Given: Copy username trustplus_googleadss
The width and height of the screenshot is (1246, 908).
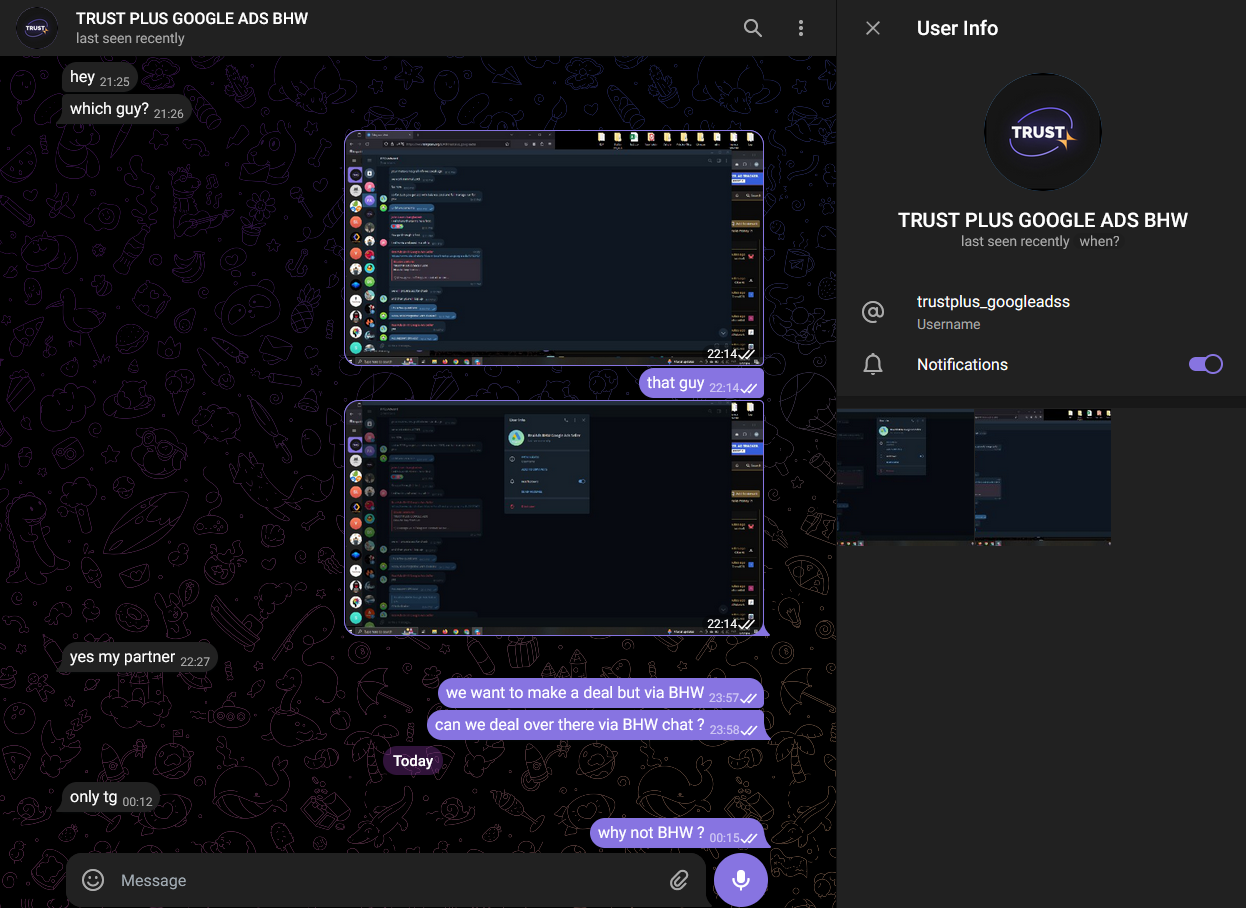Looking at the screenshot, I should (x=993, y=302).
